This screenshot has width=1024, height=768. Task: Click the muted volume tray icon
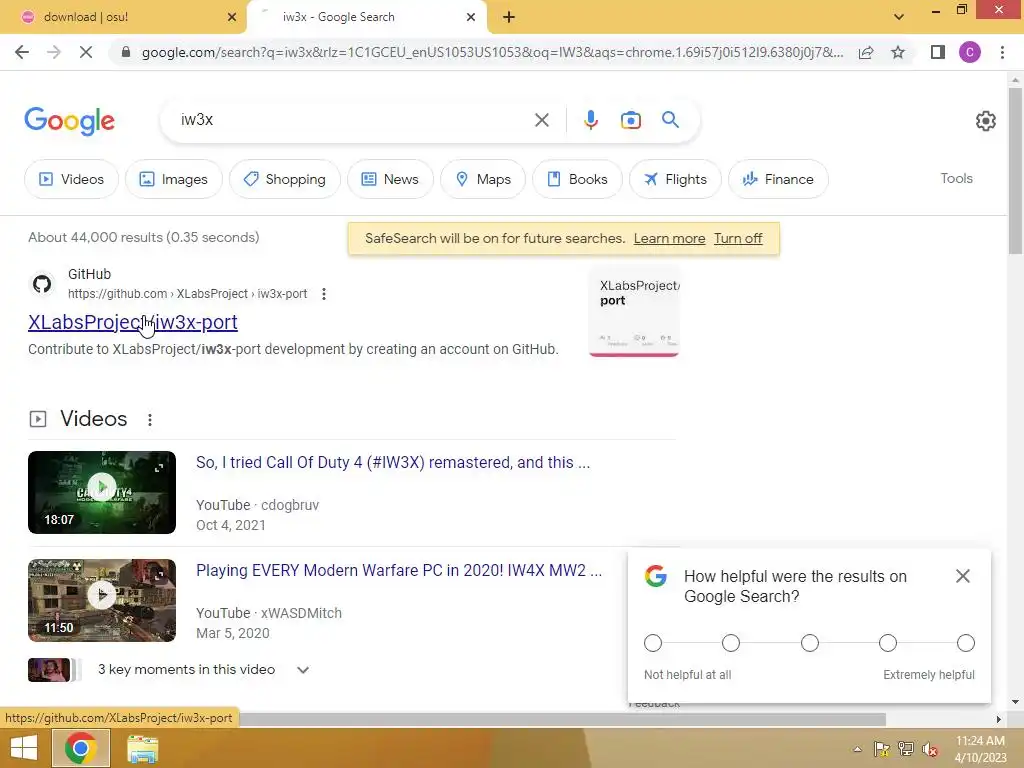coord(930,749)
